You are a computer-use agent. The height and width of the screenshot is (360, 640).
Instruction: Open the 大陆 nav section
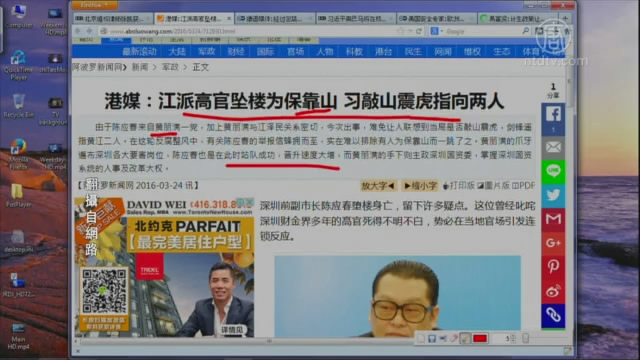pyautogui.click(x=177, y=51)
